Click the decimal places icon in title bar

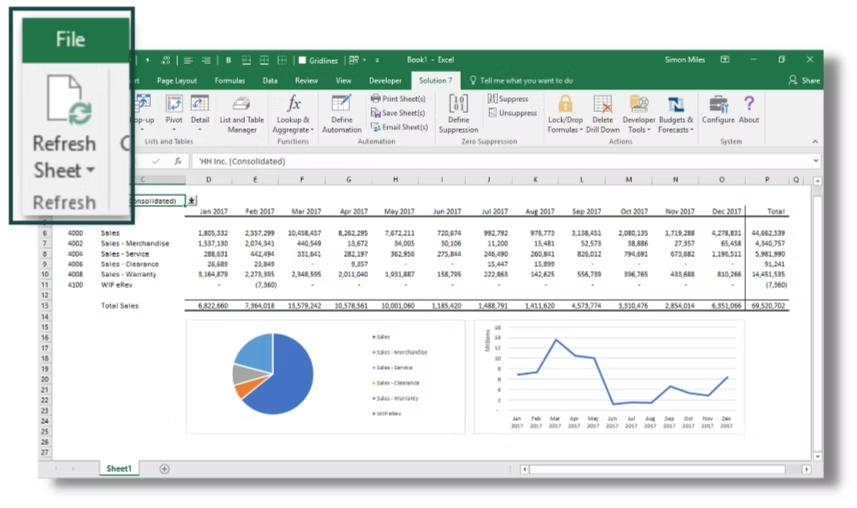[x=166, y=60]
